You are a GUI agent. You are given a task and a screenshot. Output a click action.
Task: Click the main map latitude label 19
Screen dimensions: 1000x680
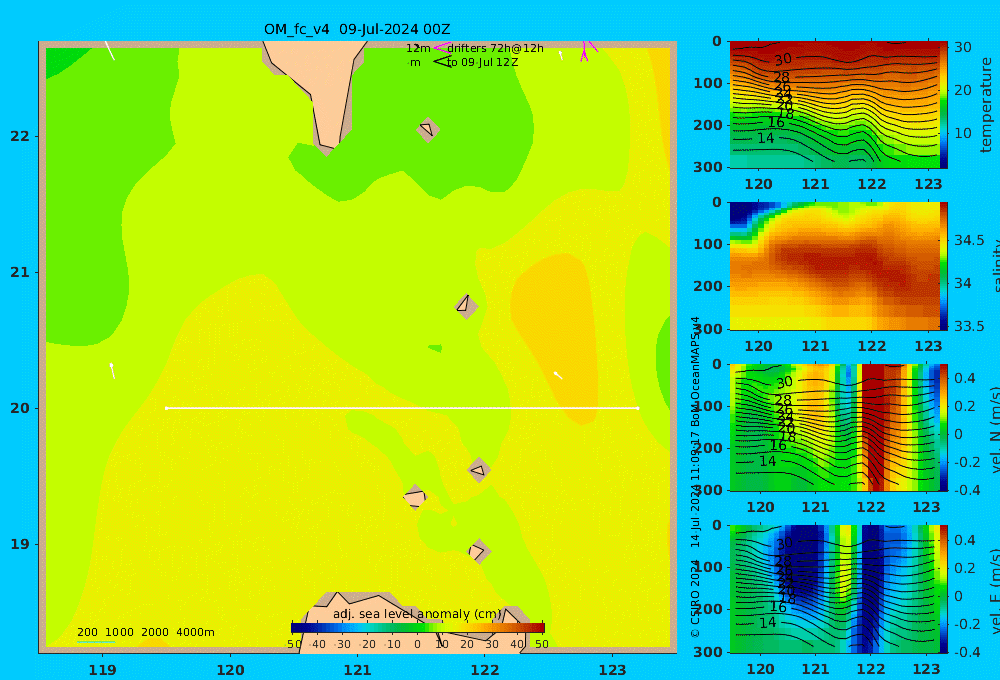(x=20, y=544)
